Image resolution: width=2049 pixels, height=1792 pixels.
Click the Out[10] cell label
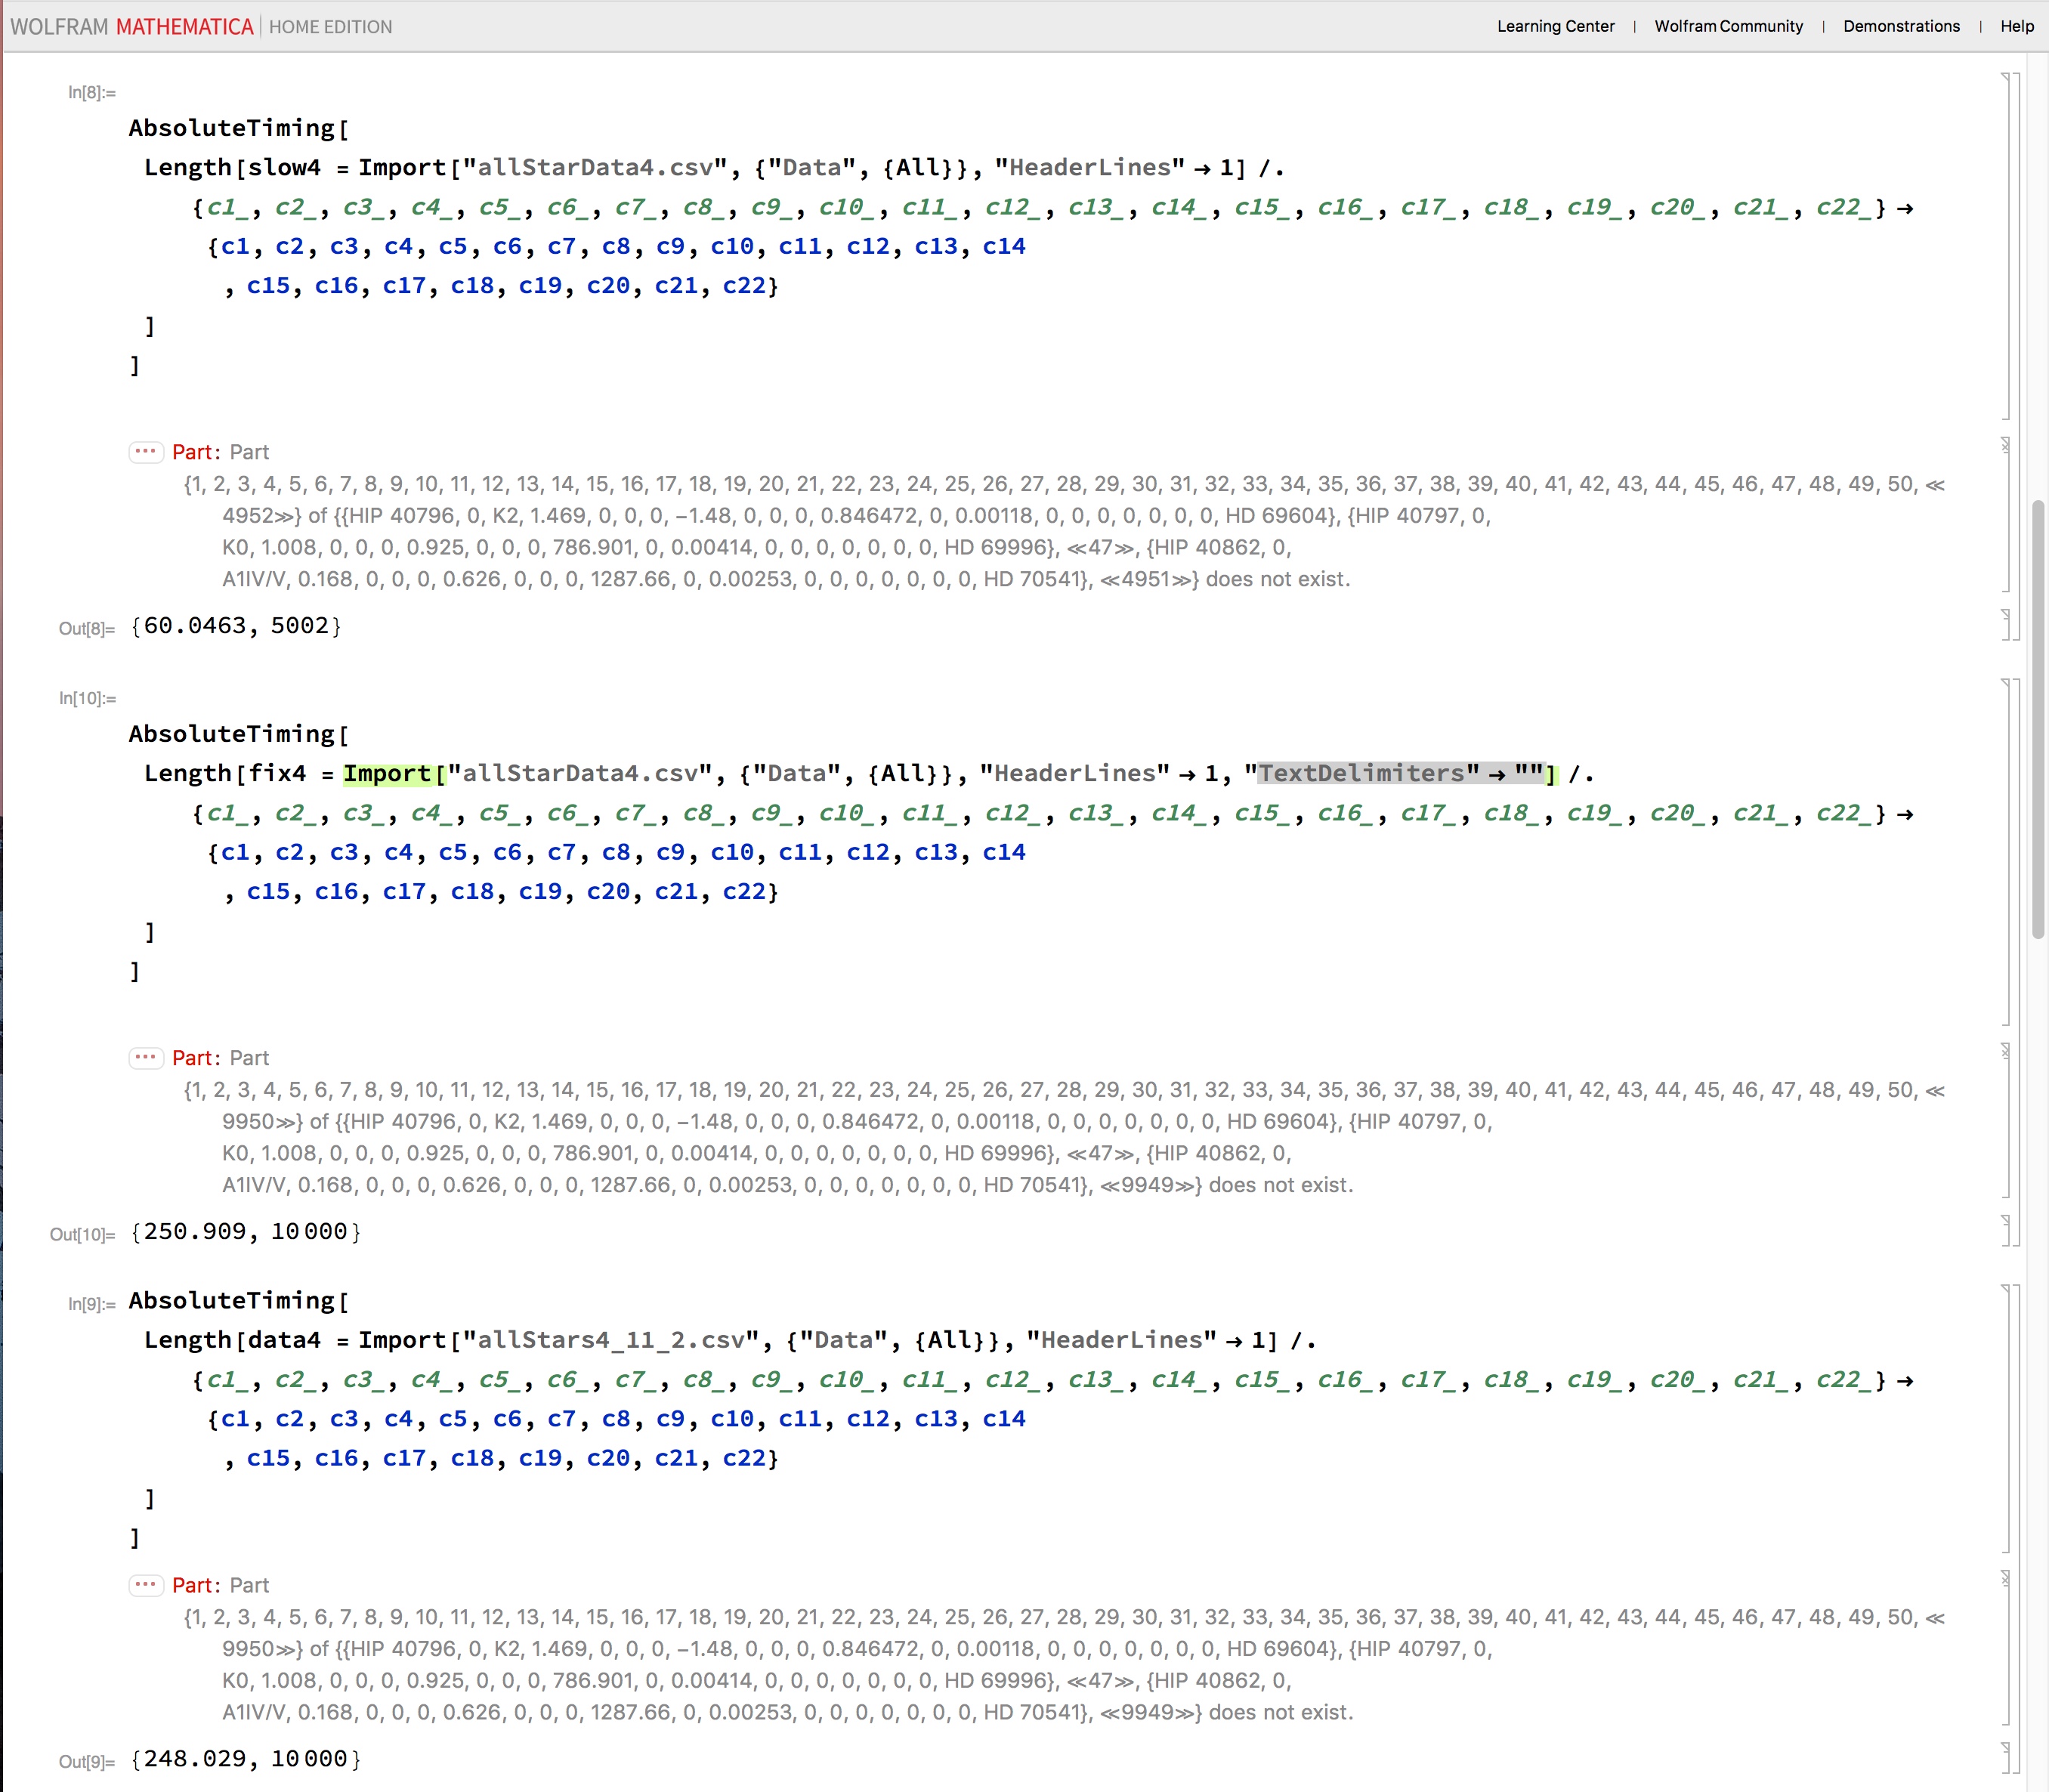pyautogui.click(x=82, y=1235)
